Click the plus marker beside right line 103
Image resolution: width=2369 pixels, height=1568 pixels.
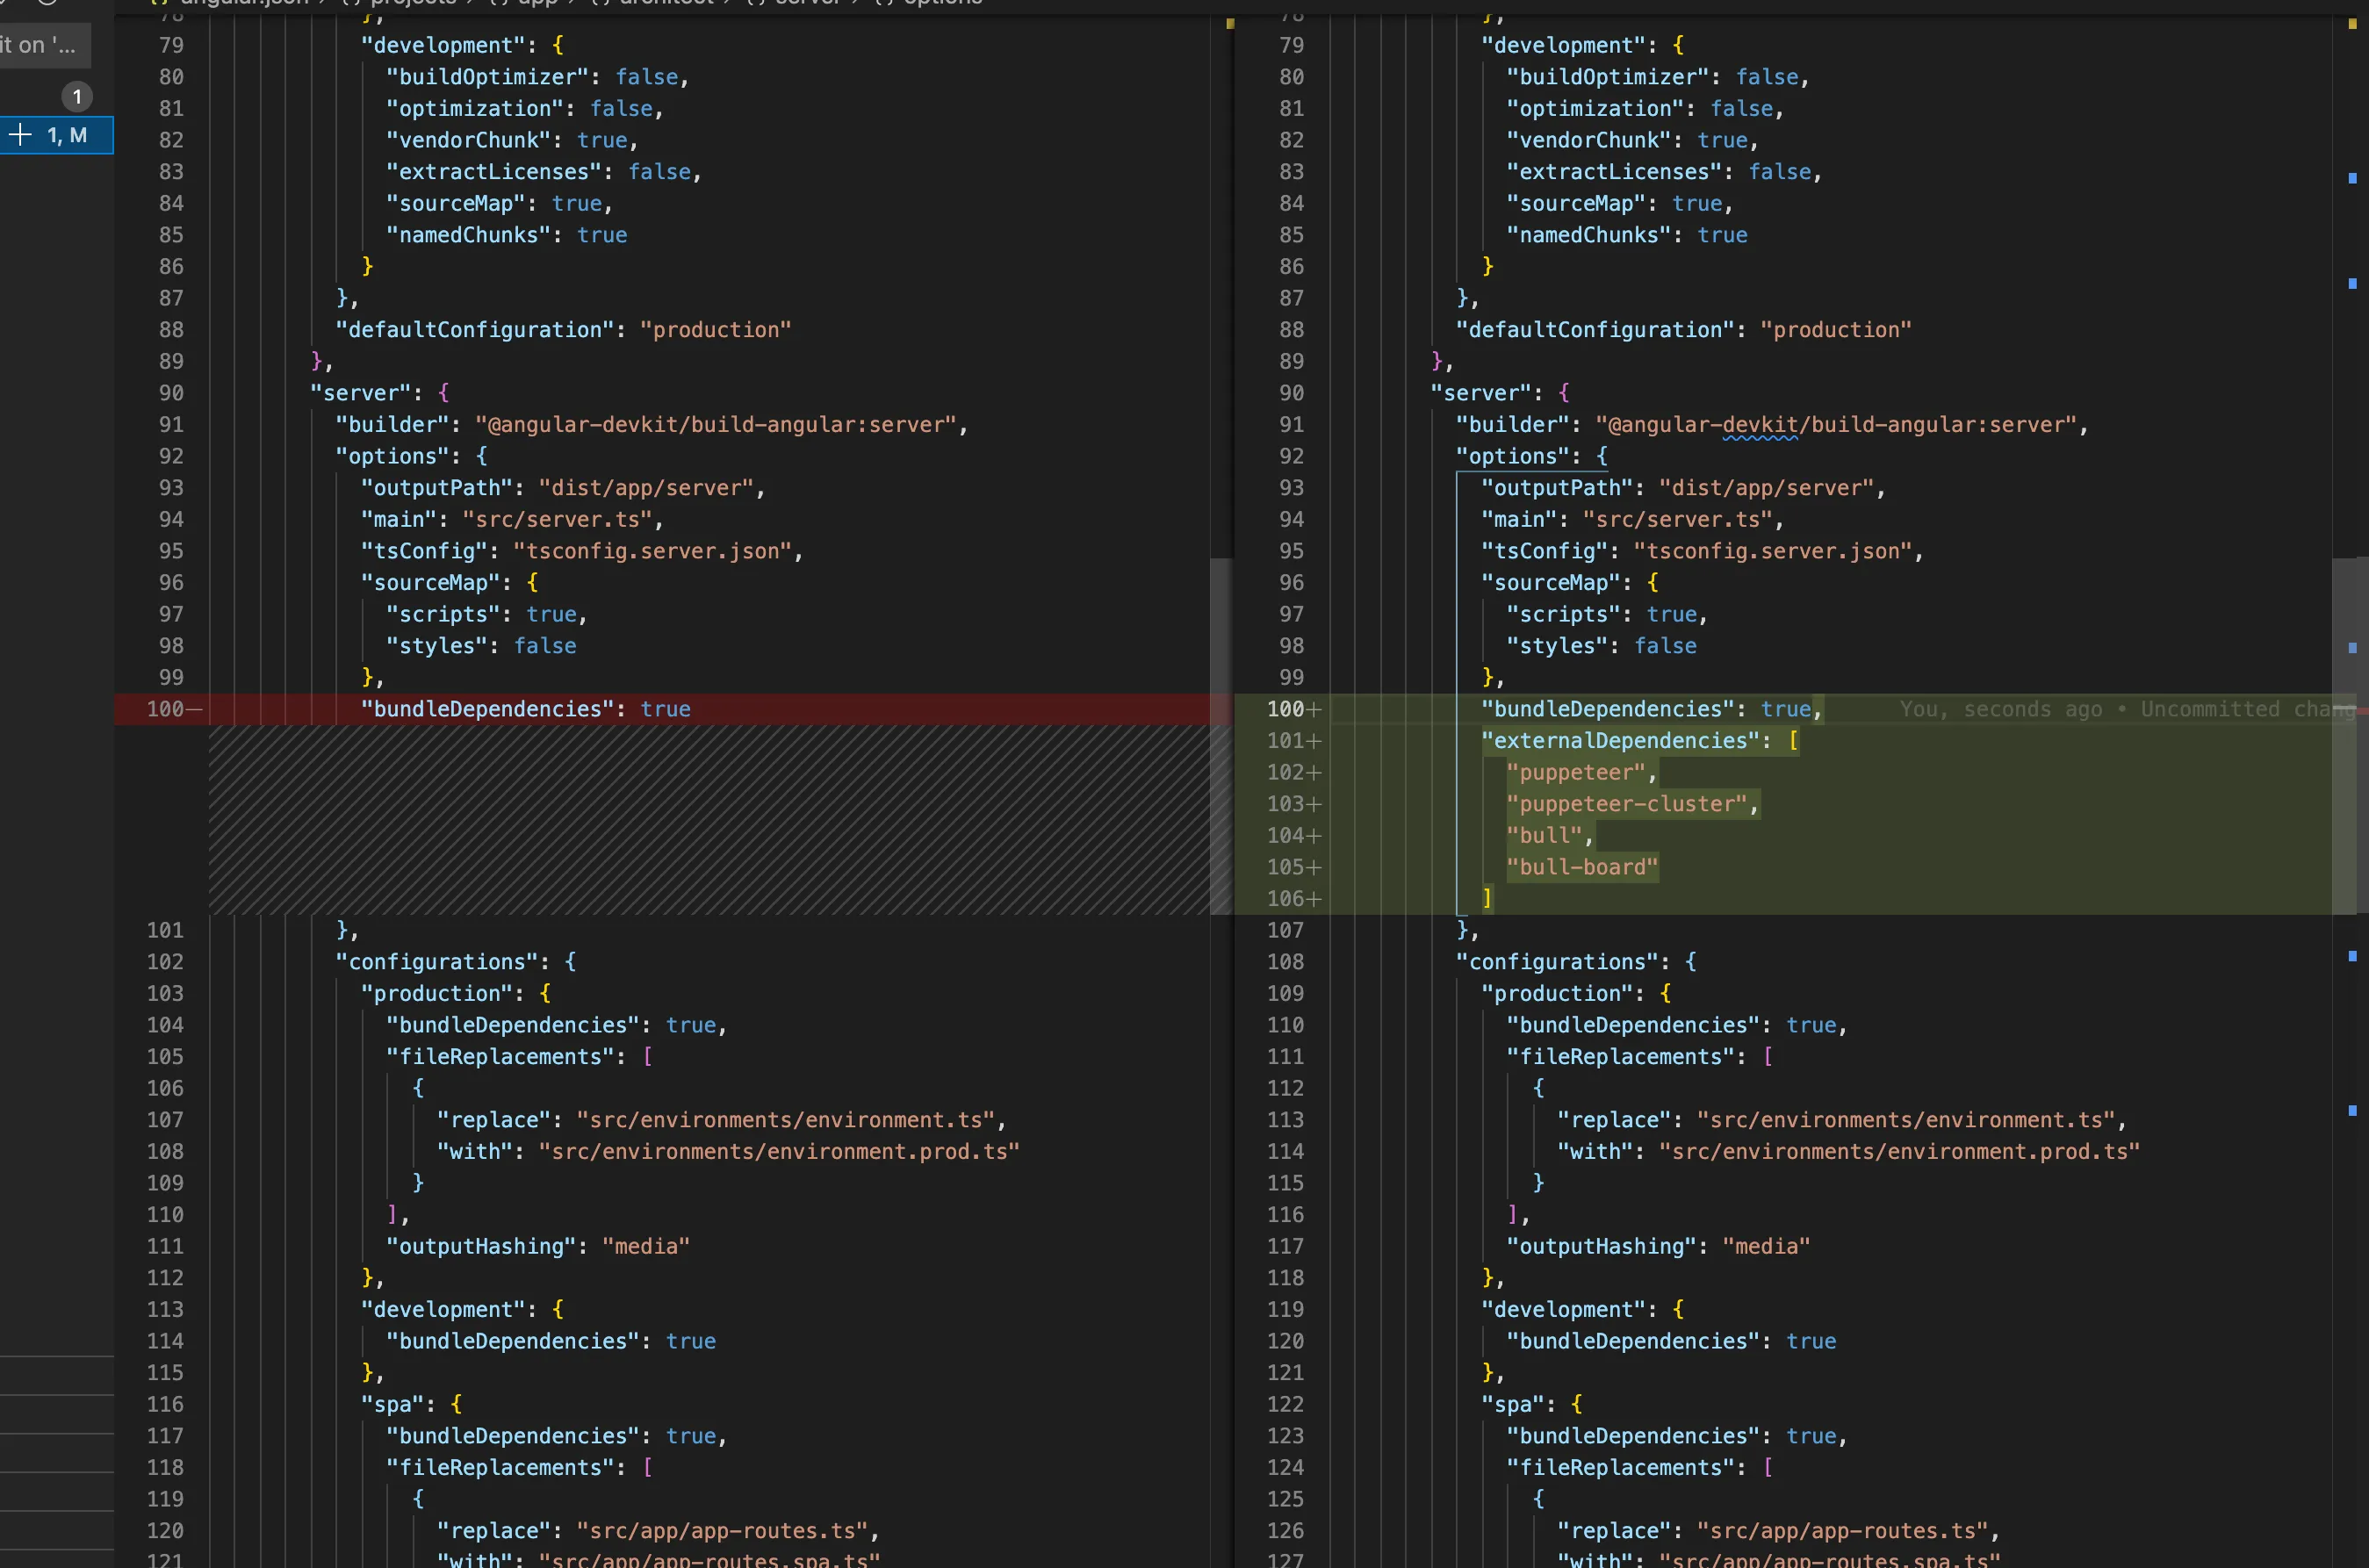[1314, 804]
